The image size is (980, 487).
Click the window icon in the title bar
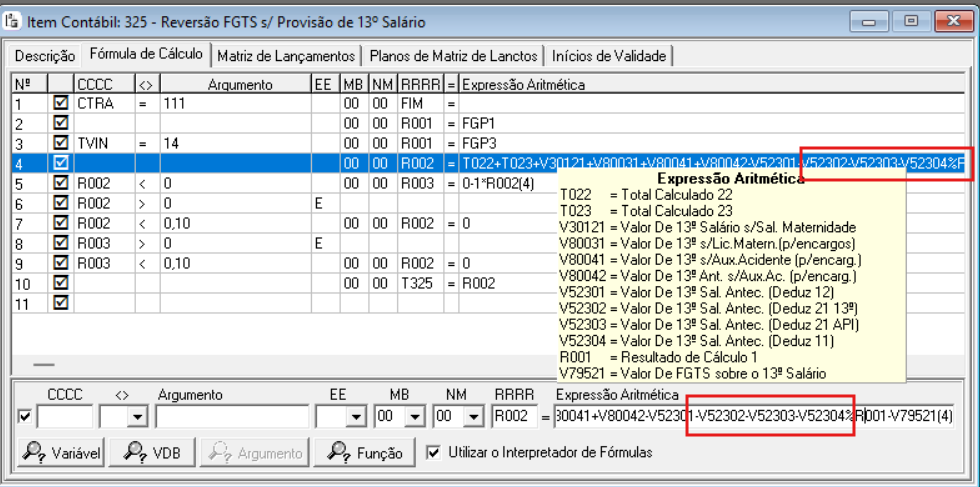tap(13, 20)
